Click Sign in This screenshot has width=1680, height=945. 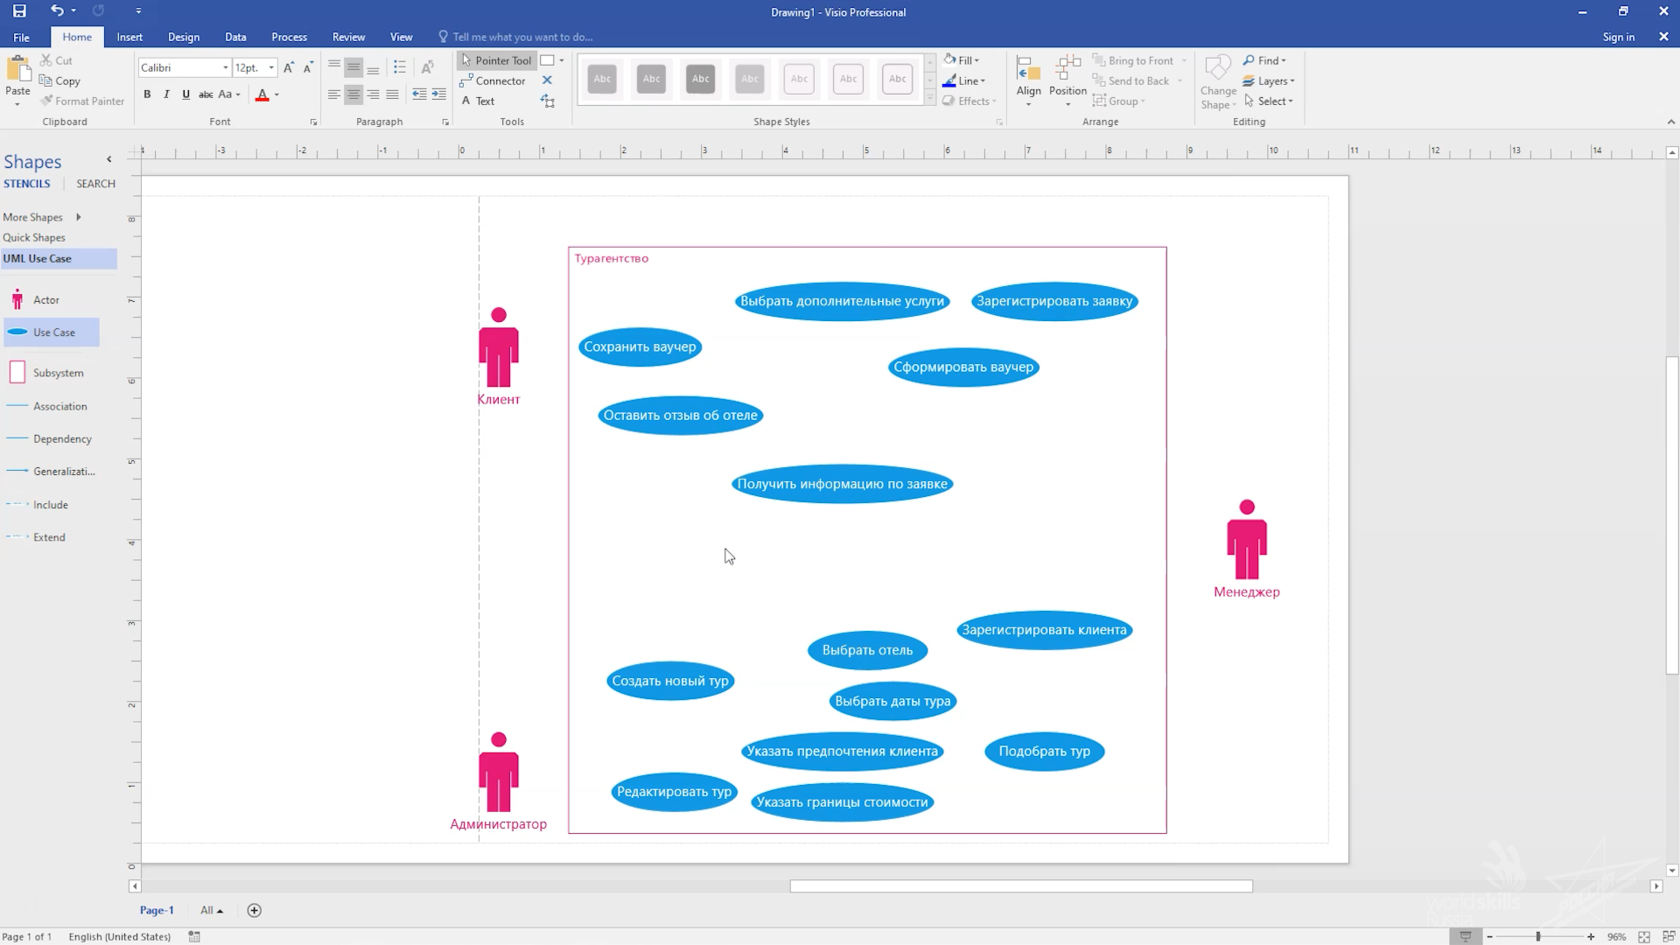click(x=1618, y=37)
